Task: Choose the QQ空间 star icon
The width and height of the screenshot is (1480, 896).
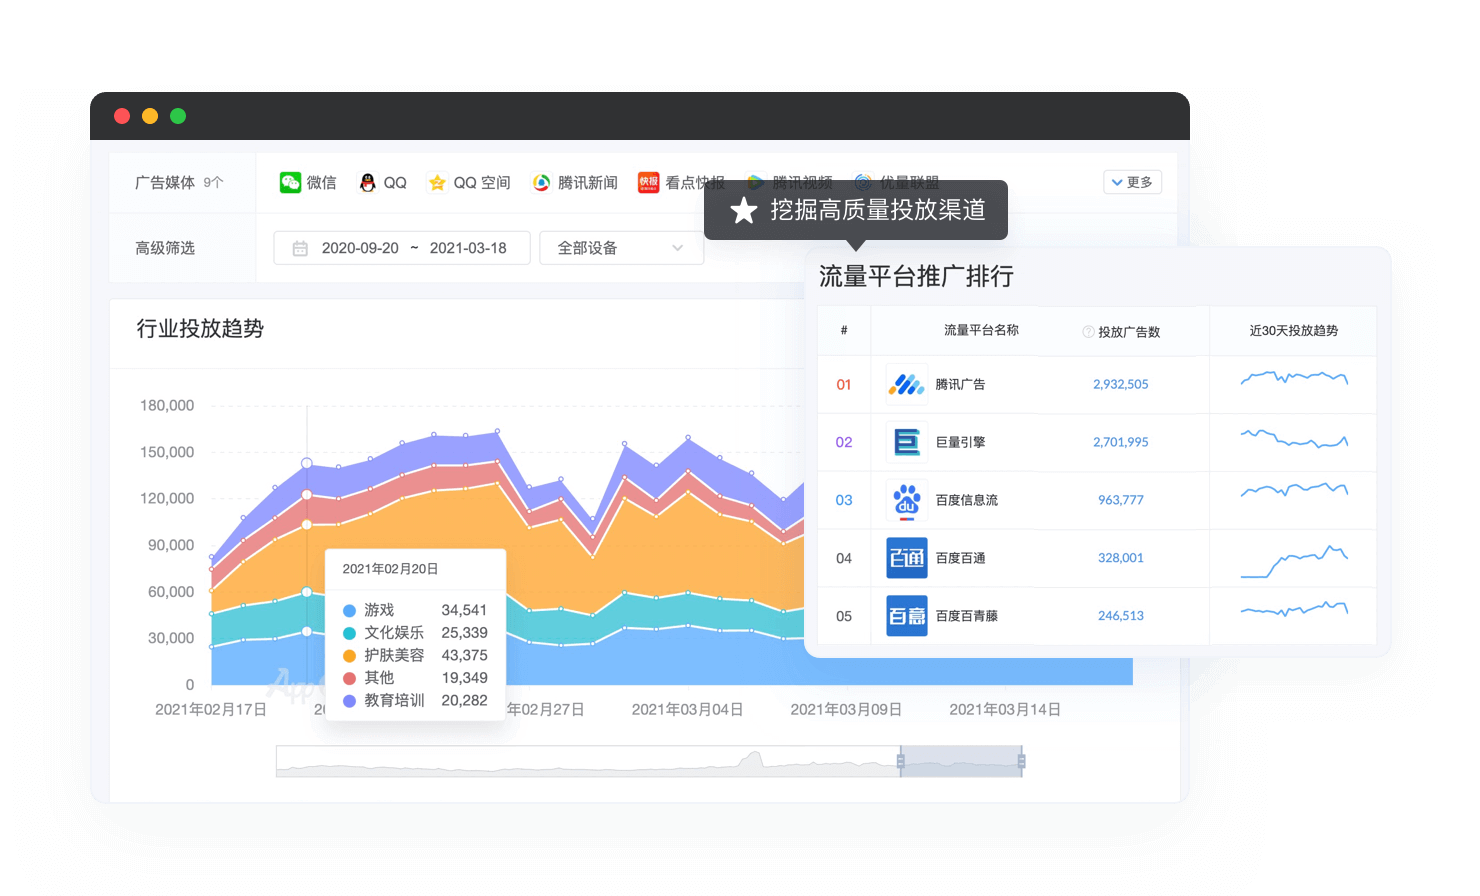Action: [437, 182]
